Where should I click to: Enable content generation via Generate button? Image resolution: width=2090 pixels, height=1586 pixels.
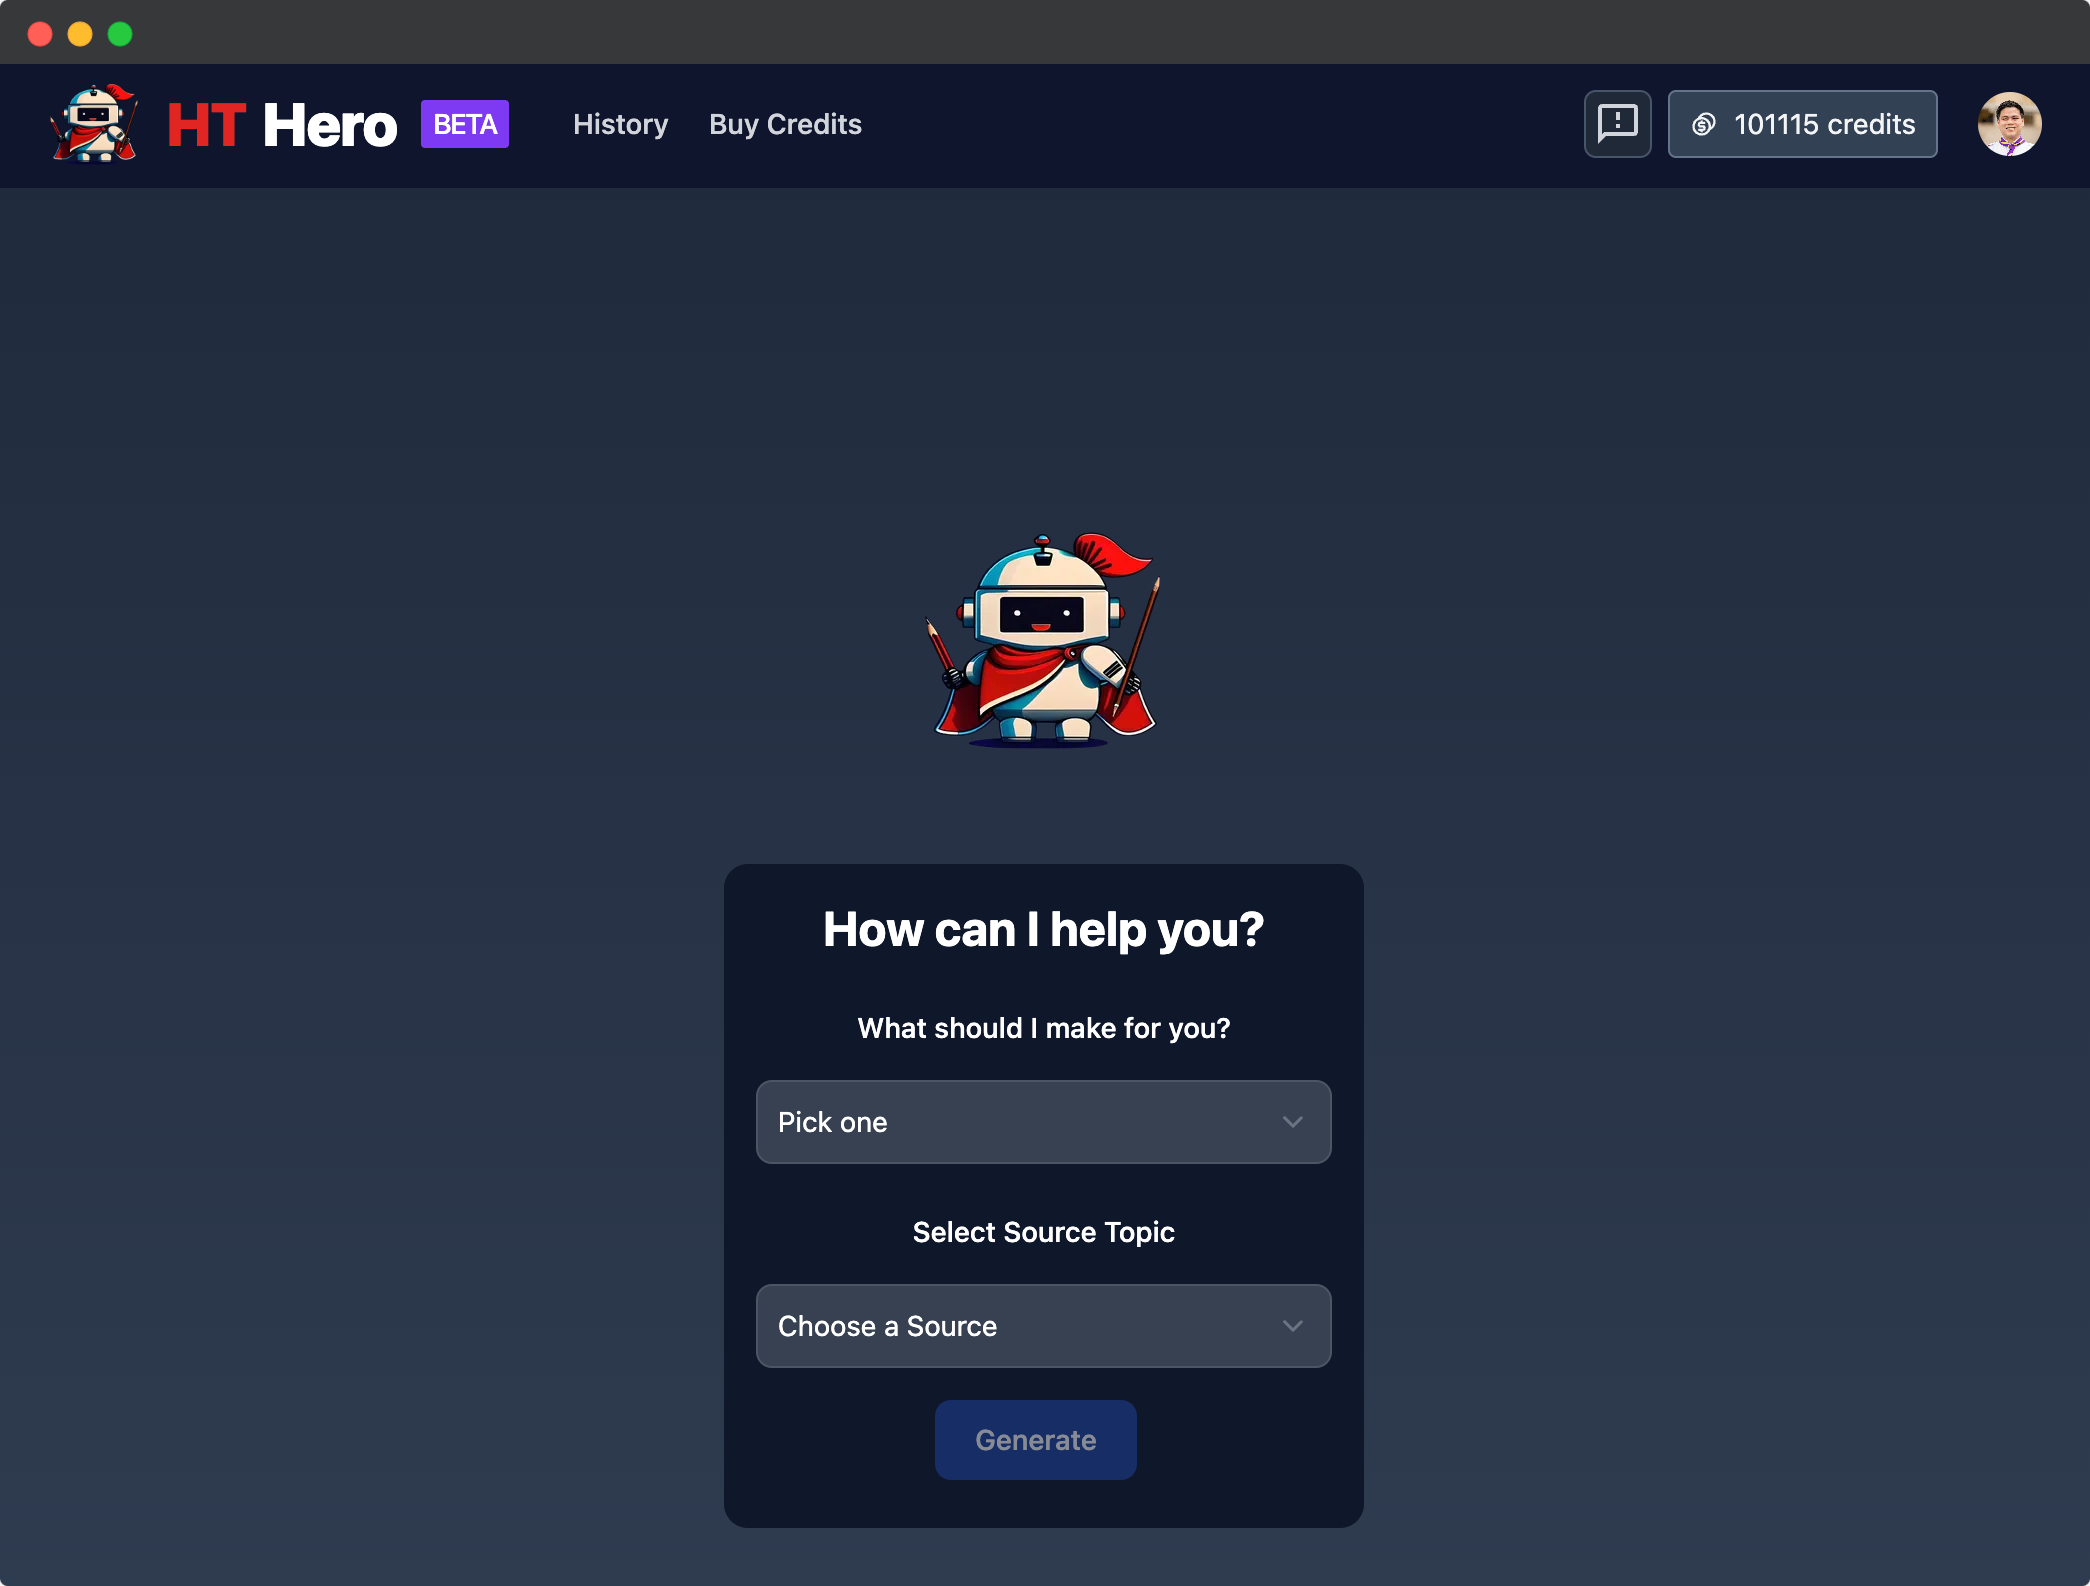(x=1036, y=1438)
